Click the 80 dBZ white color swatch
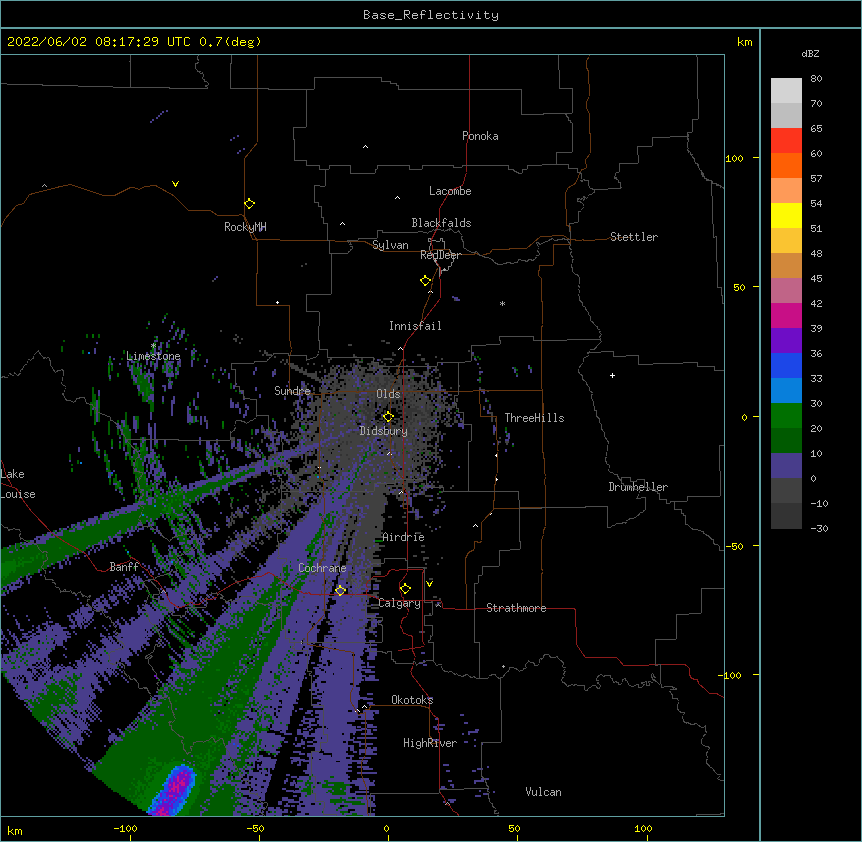 pyautogui.click(x=786, y=91)
